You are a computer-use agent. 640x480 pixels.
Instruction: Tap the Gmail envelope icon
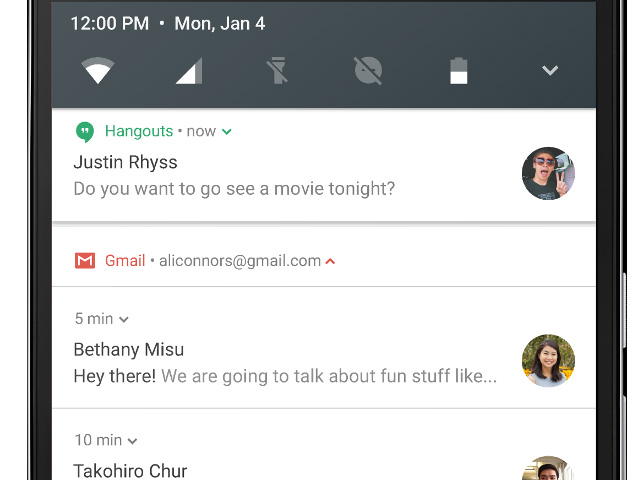click(x=85, y=261)
